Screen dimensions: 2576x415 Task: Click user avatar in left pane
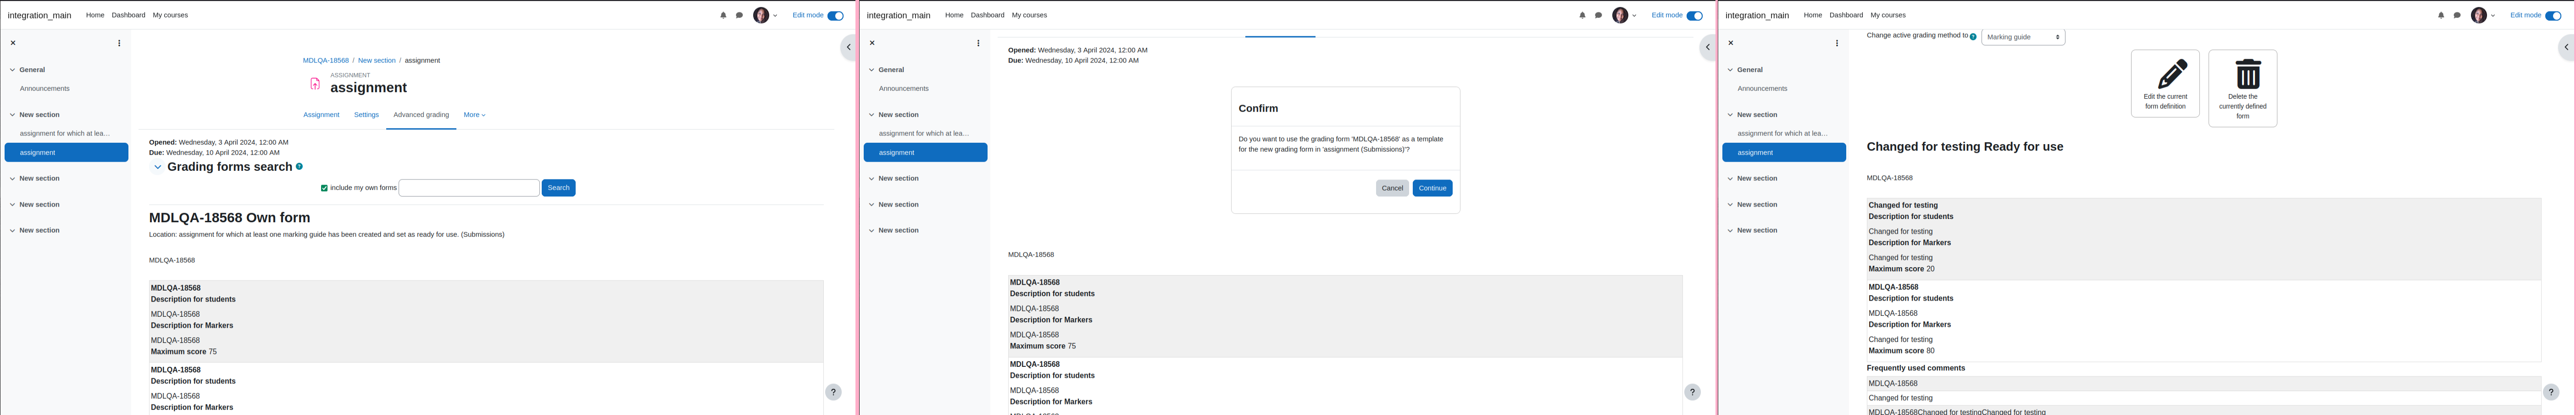[x=761, y=15]
